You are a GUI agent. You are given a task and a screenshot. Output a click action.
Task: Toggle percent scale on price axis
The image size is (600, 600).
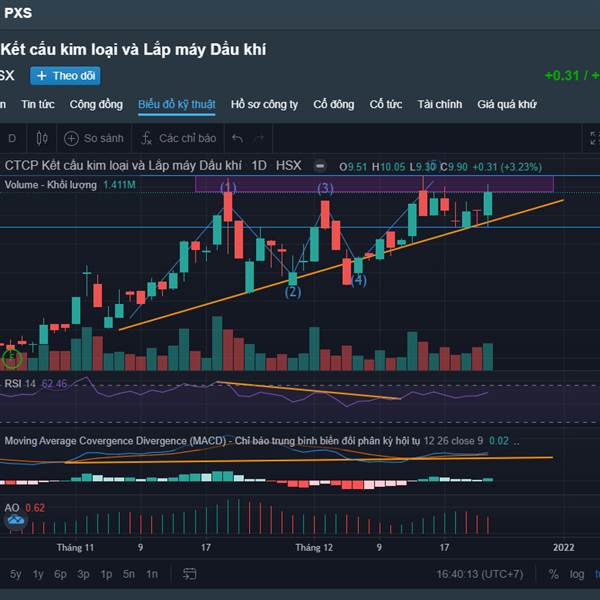click(553, 574)
